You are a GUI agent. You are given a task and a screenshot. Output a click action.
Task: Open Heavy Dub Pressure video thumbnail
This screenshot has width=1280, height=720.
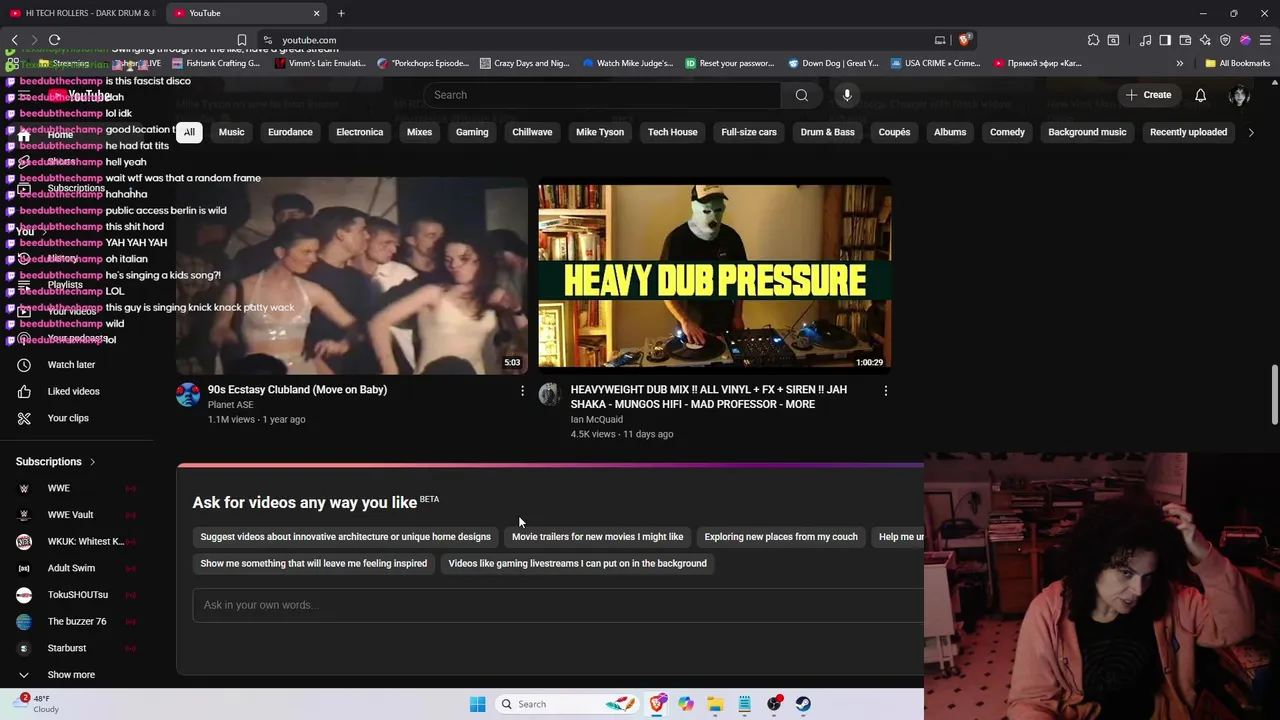[714, 276]
